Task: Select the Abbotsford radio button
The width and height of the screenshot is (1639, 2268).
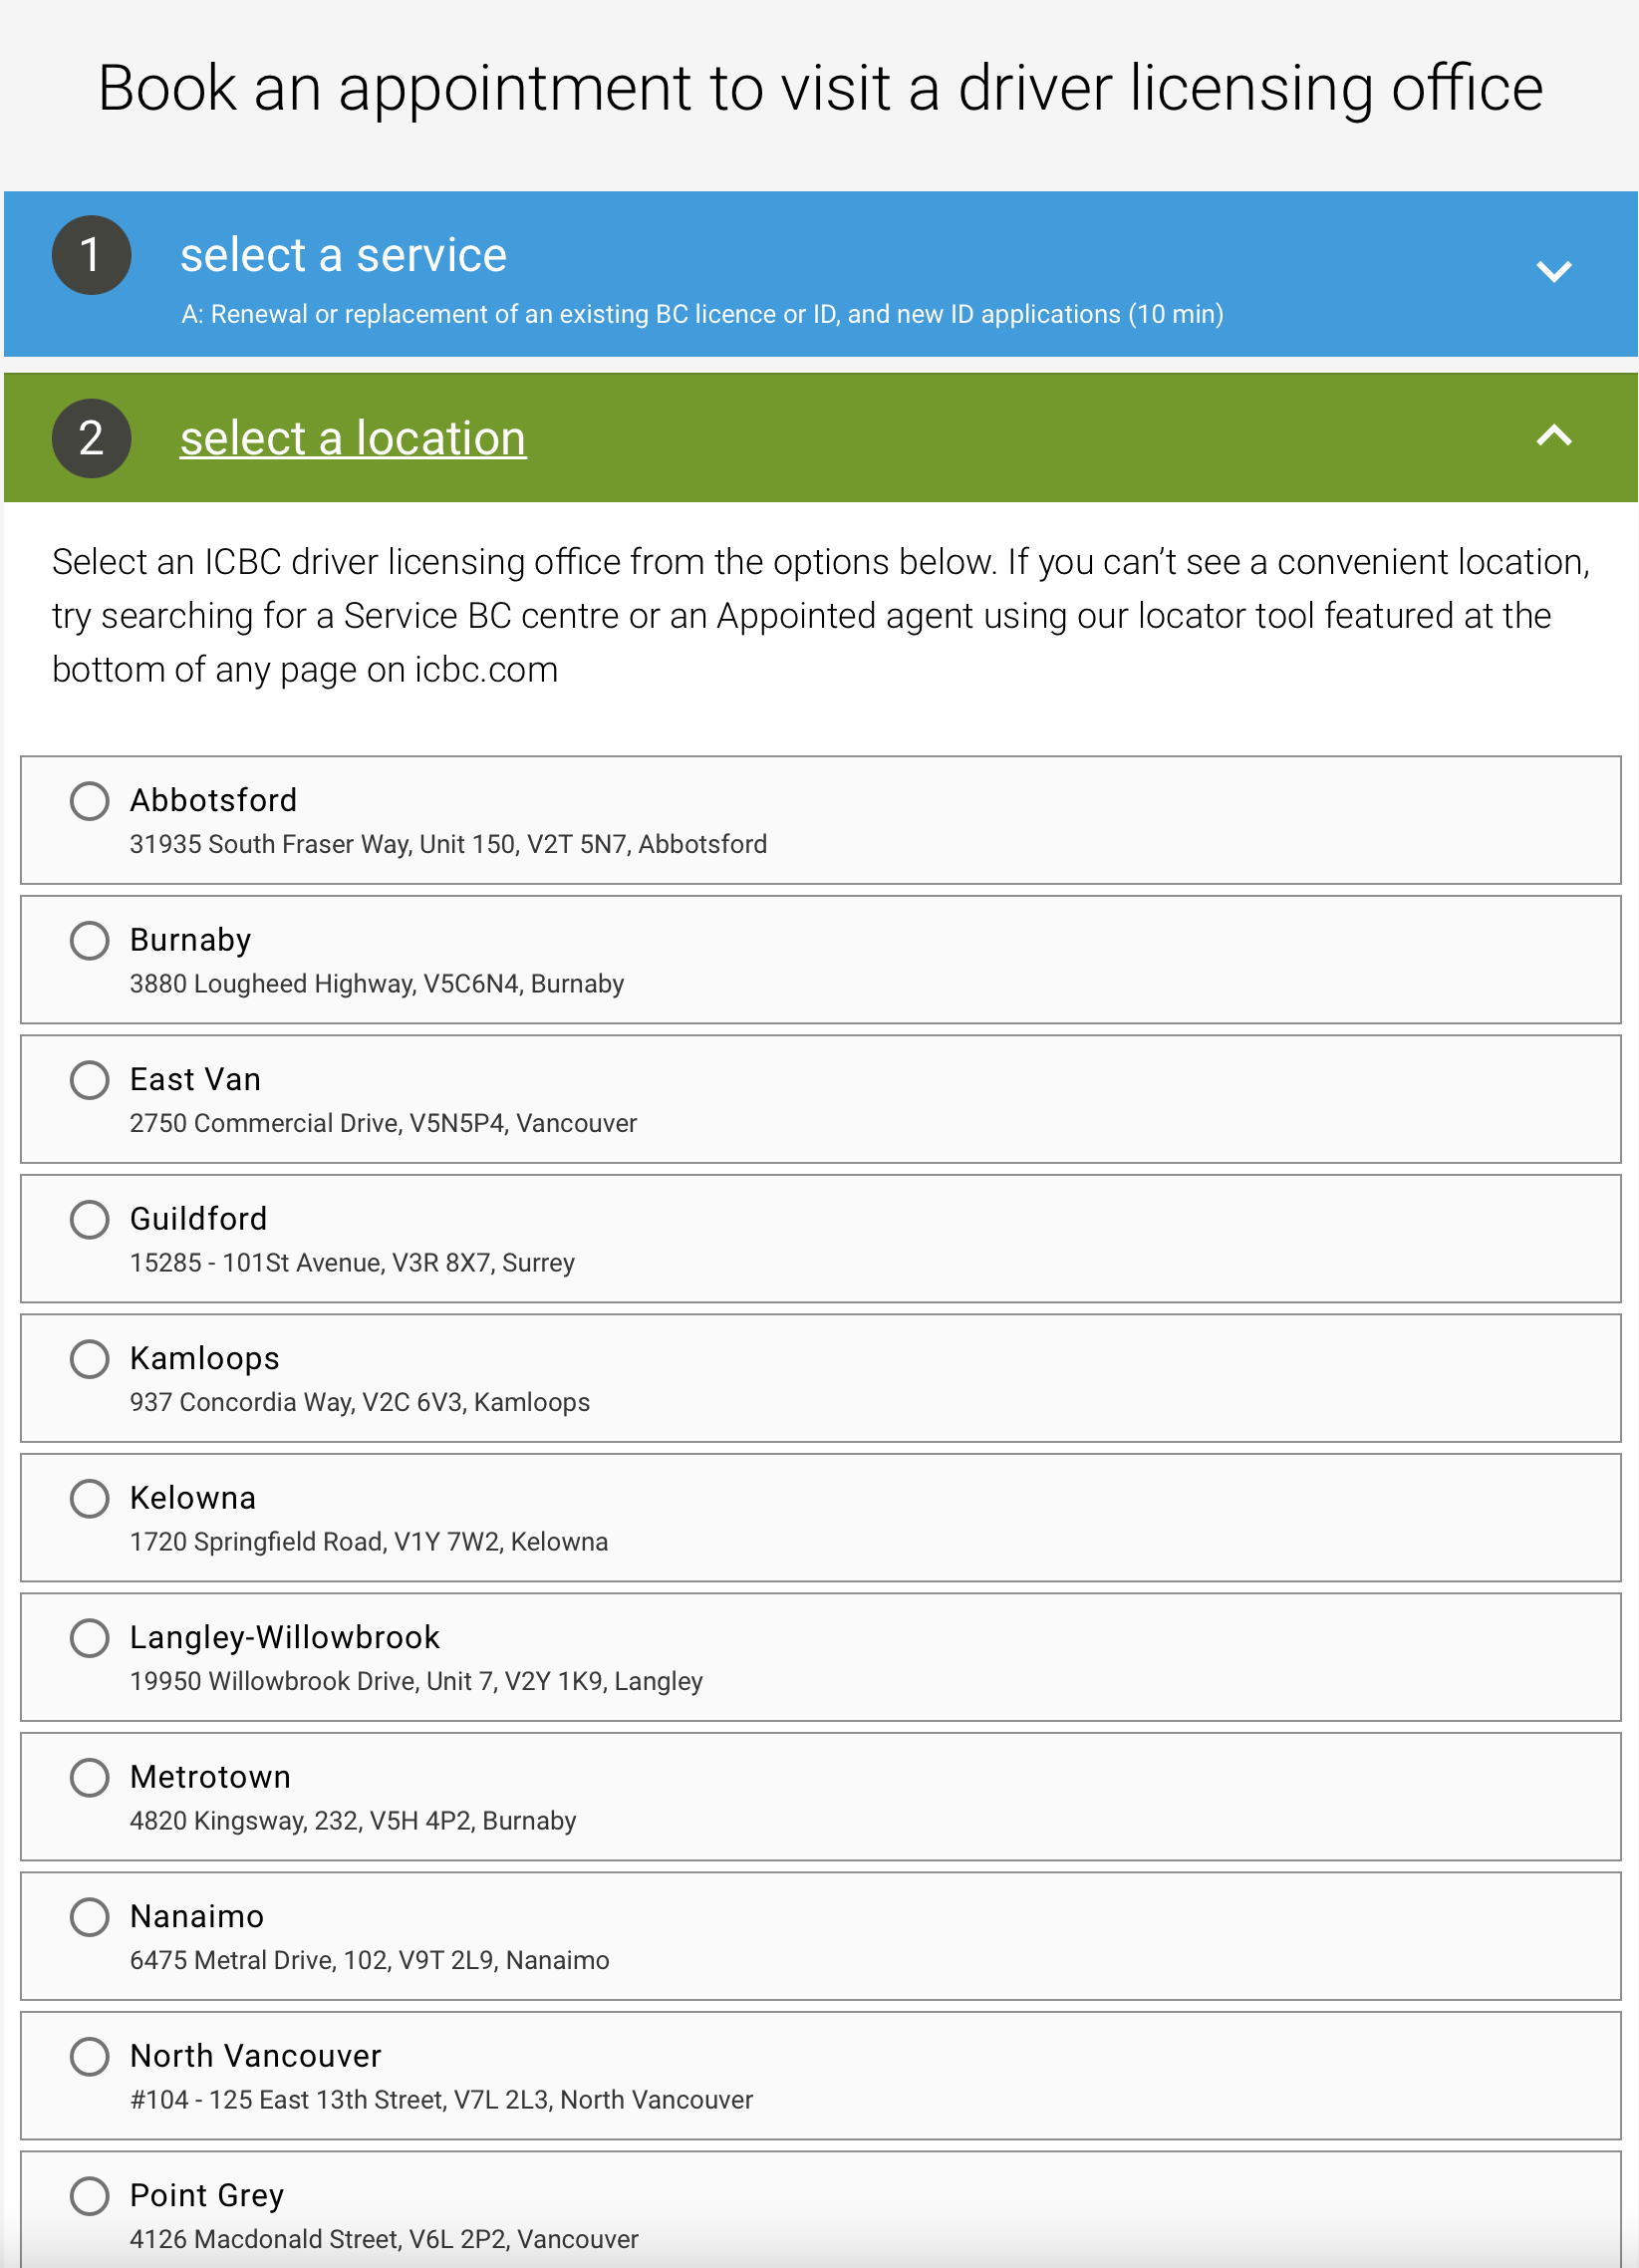Action: (89, 801)
